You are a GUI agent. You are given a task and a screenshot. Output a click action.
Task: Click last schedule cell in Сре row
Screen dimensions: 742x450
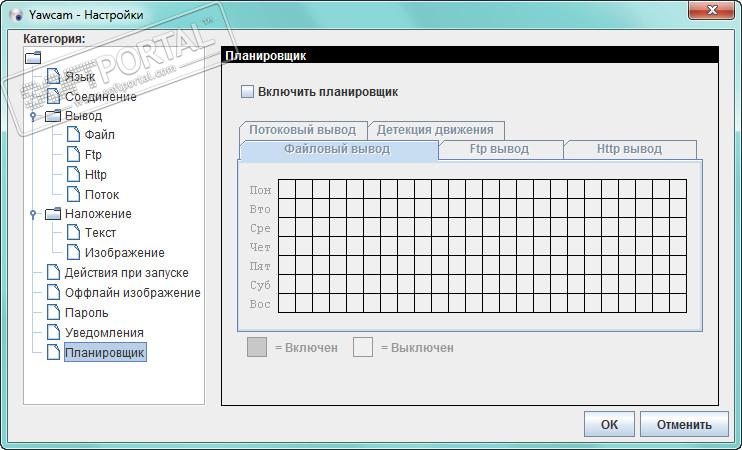[678, 227]
